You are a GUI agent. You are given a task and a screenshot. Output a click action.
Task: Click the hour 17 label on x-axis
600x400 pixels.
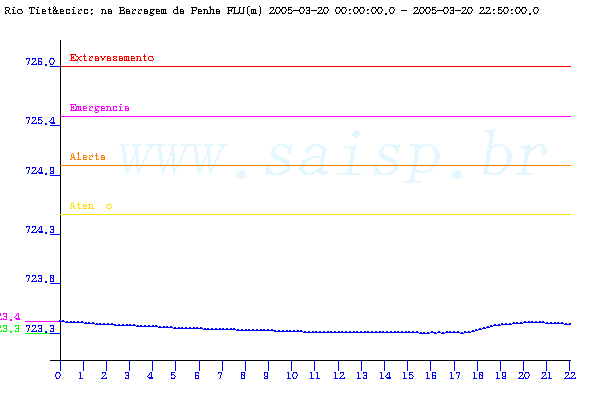455,376
